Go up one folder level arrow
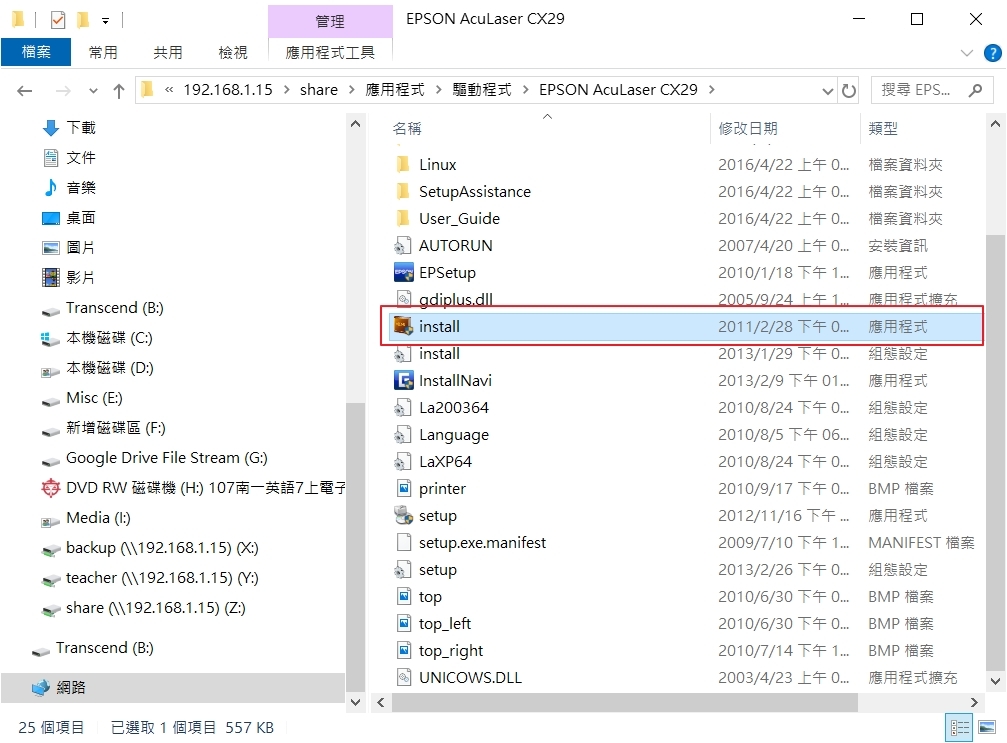 click(x=119, y=91)
